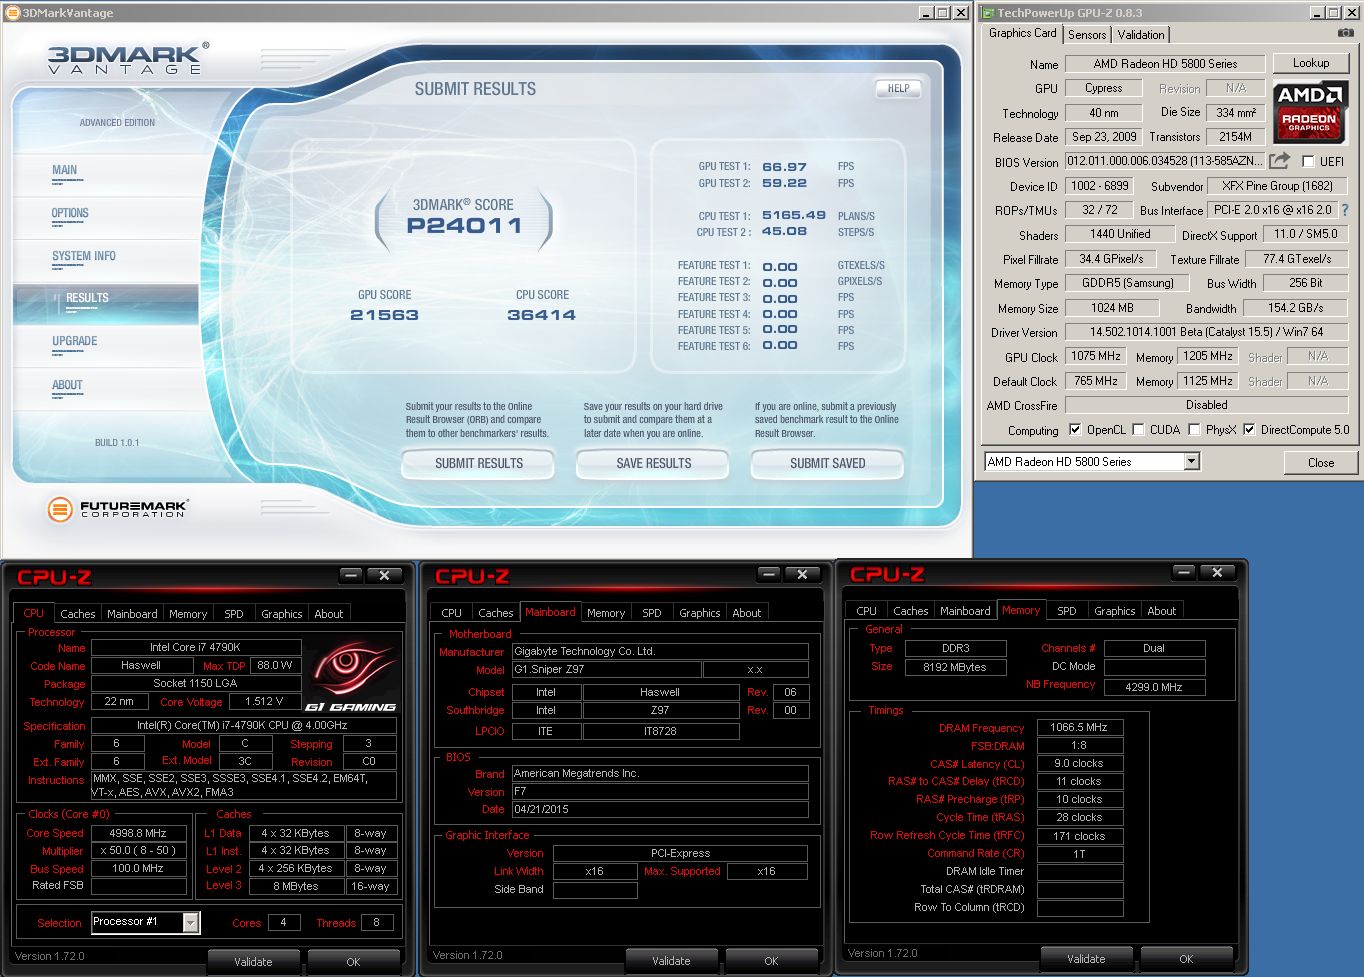The width and height of the screenshot is (1364, 977).
Task: Select MAIN in the 3DMark sidebar
Action: coord(65,171)
